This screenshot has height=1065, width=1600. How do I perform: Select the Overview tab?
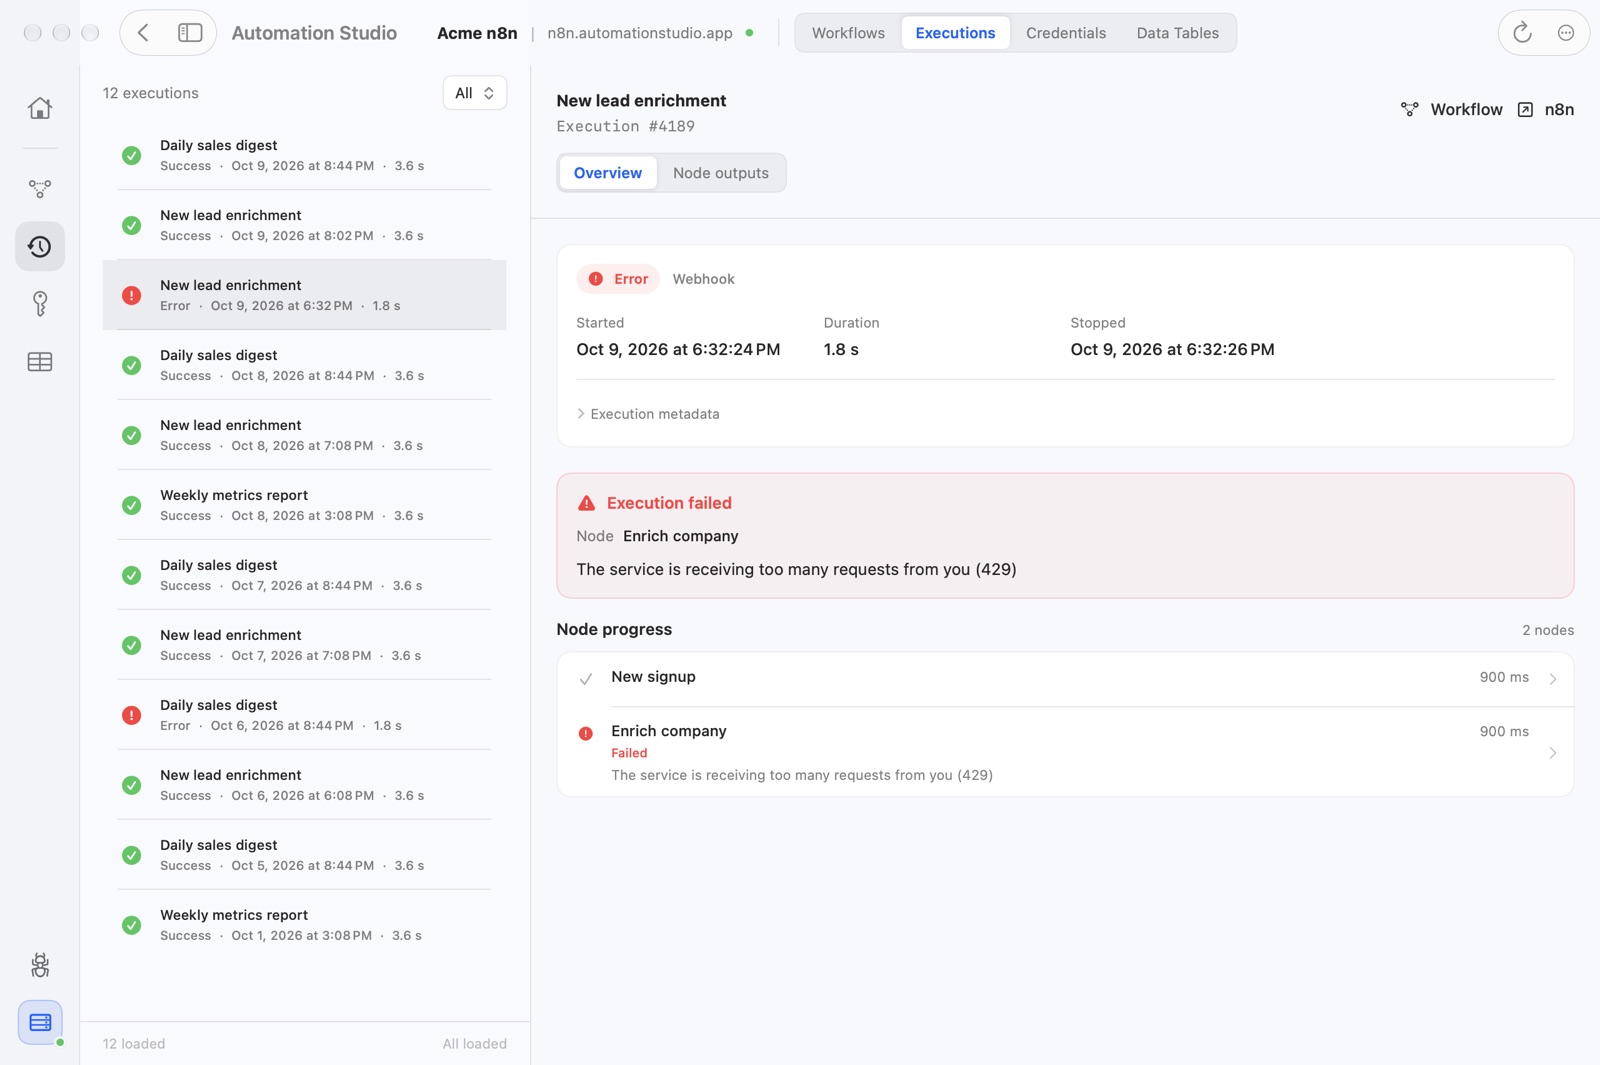(x=608, y=173)
